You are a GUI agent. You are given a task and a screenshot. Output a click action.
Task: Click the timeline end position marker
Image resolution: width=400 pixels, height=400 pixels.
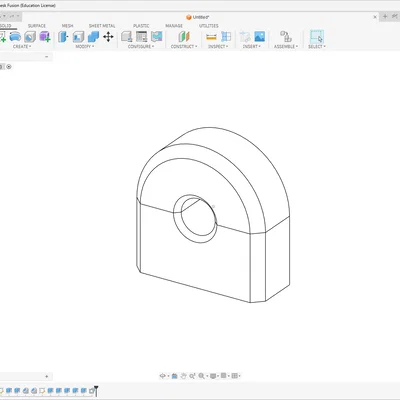pos(96,389)
